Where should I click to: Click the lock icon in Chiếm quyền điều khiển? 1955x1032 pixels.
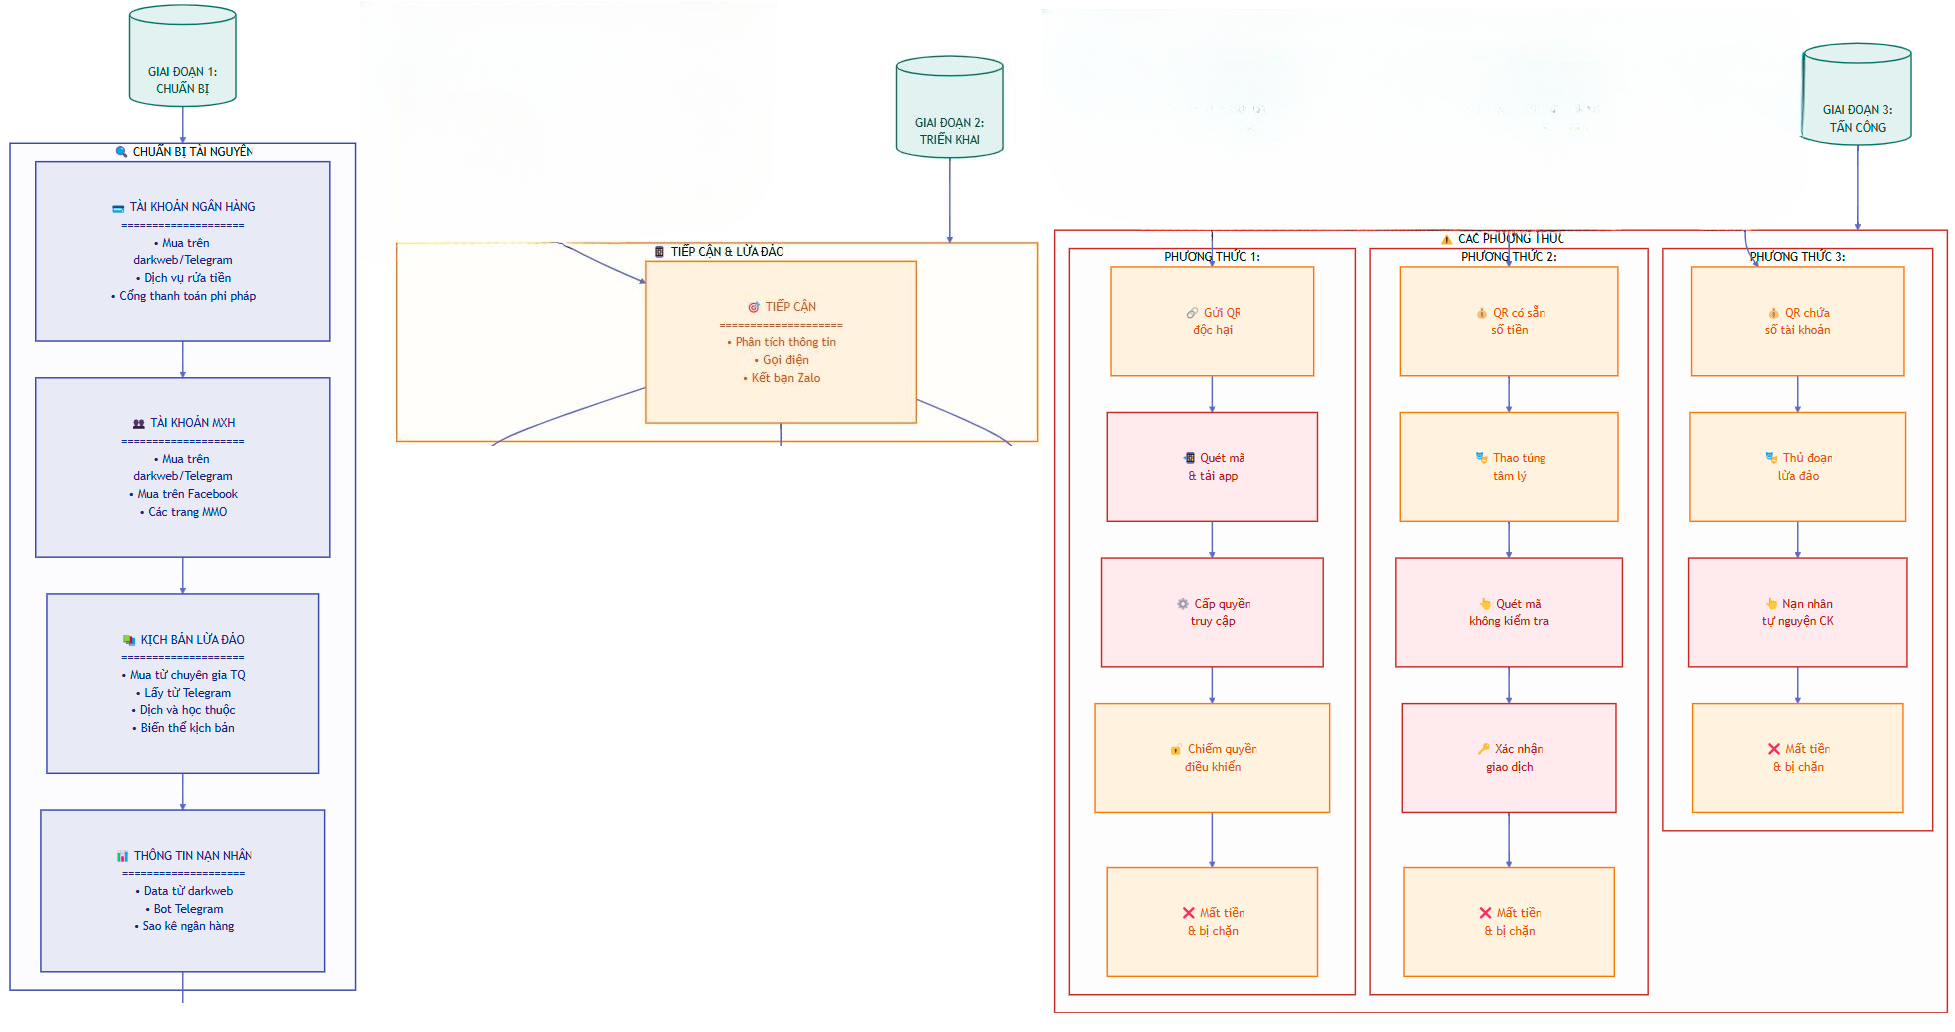pyautogui.click(x=1177, y=750)
